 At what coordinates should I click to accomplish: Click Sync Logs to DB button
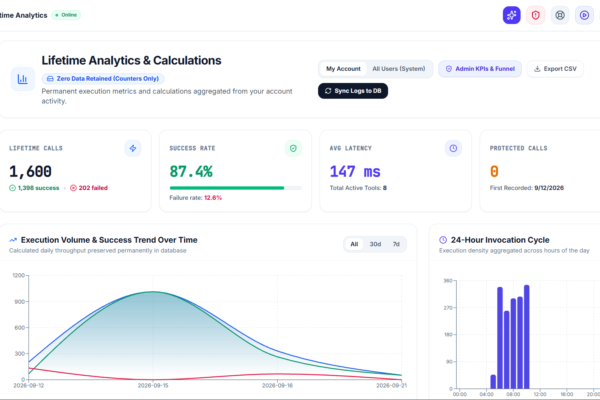[x=353, y=91]
